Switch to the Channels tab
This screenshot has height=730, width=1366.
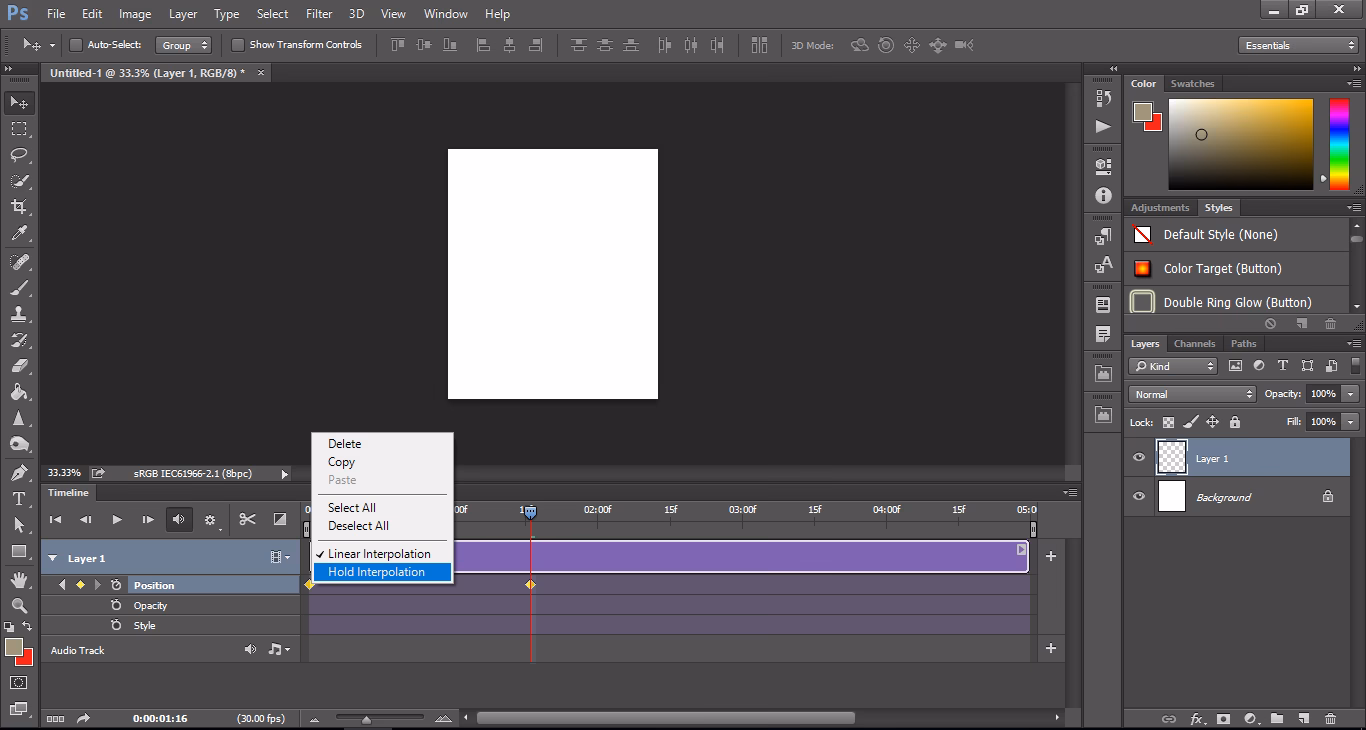click(x=1194, y=343)
